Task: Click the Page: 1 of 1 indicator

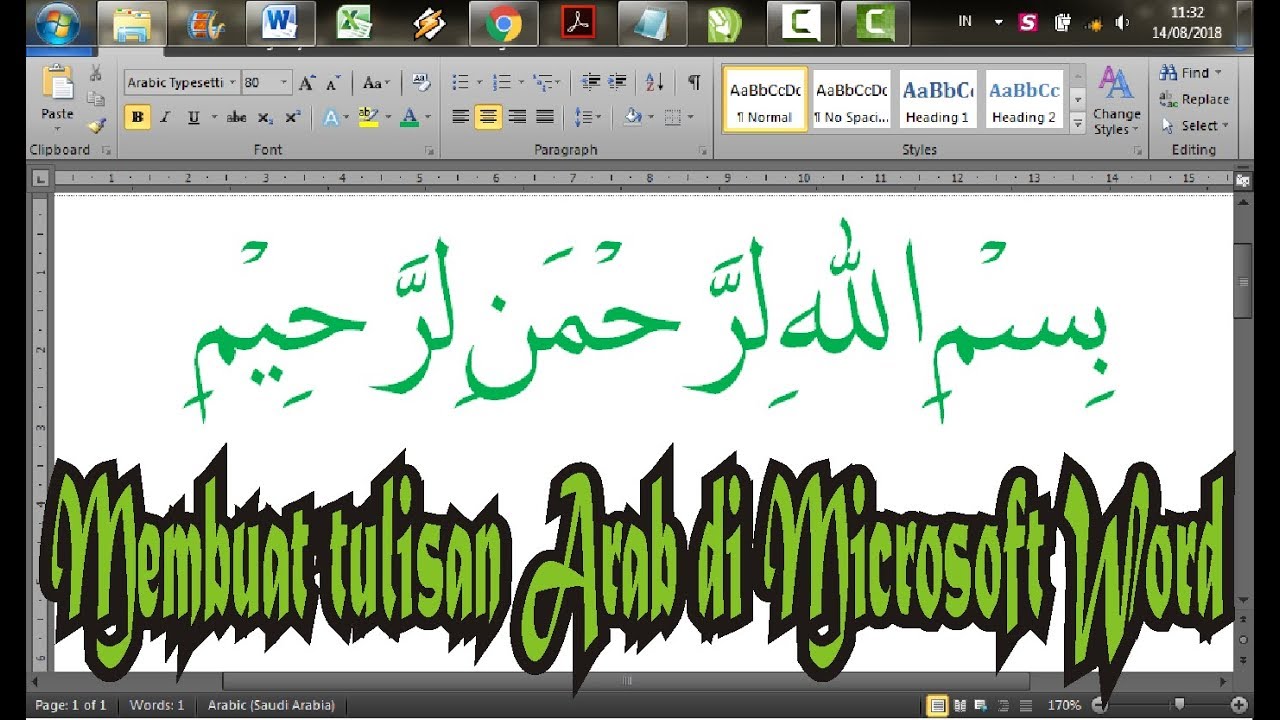Action: [70, 705]
